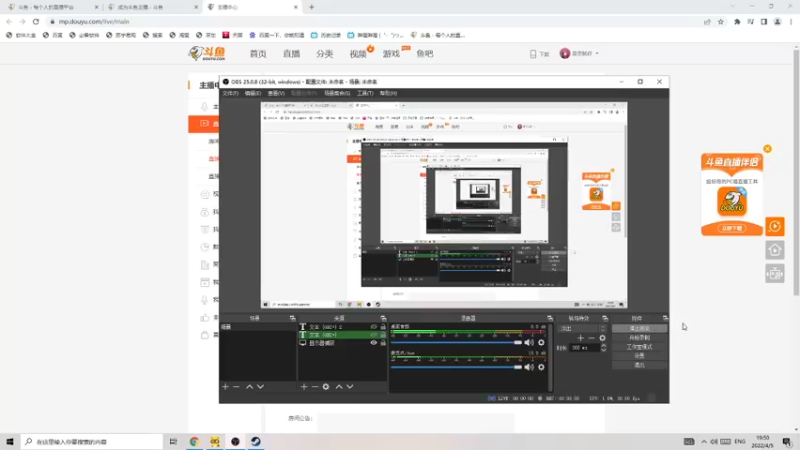This screenshot has width=800, height=450.
Task: Open user account dropdown on Douyu header
Action: (580, 53)
